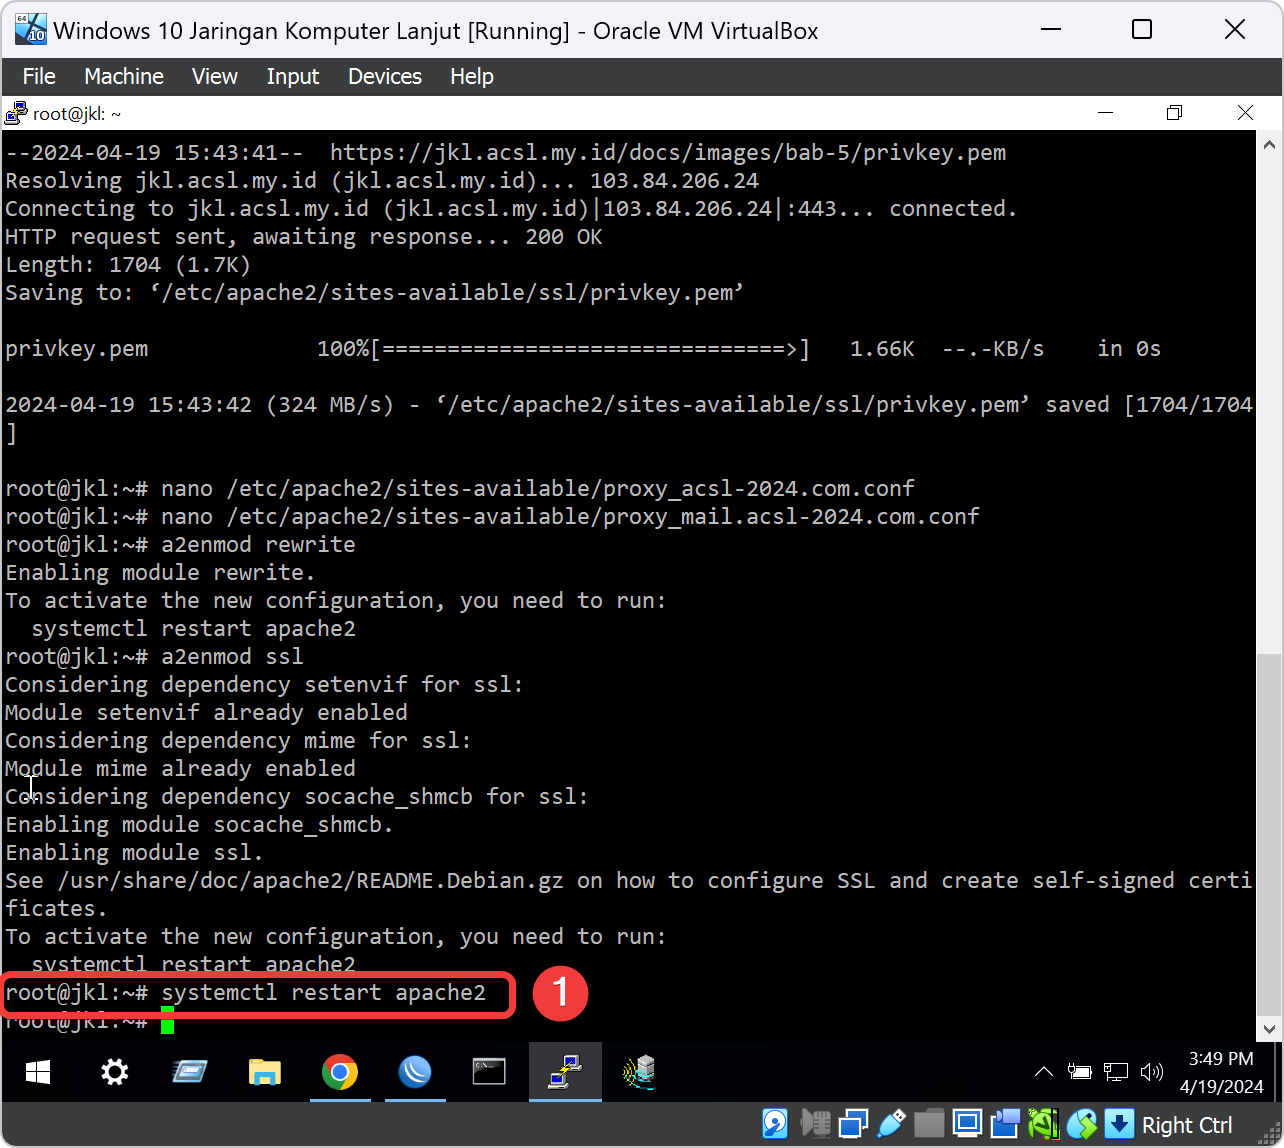Click VirtualBox shared folders status icon
Screen dimensions: 1284x1148
tap(930, 1124)
